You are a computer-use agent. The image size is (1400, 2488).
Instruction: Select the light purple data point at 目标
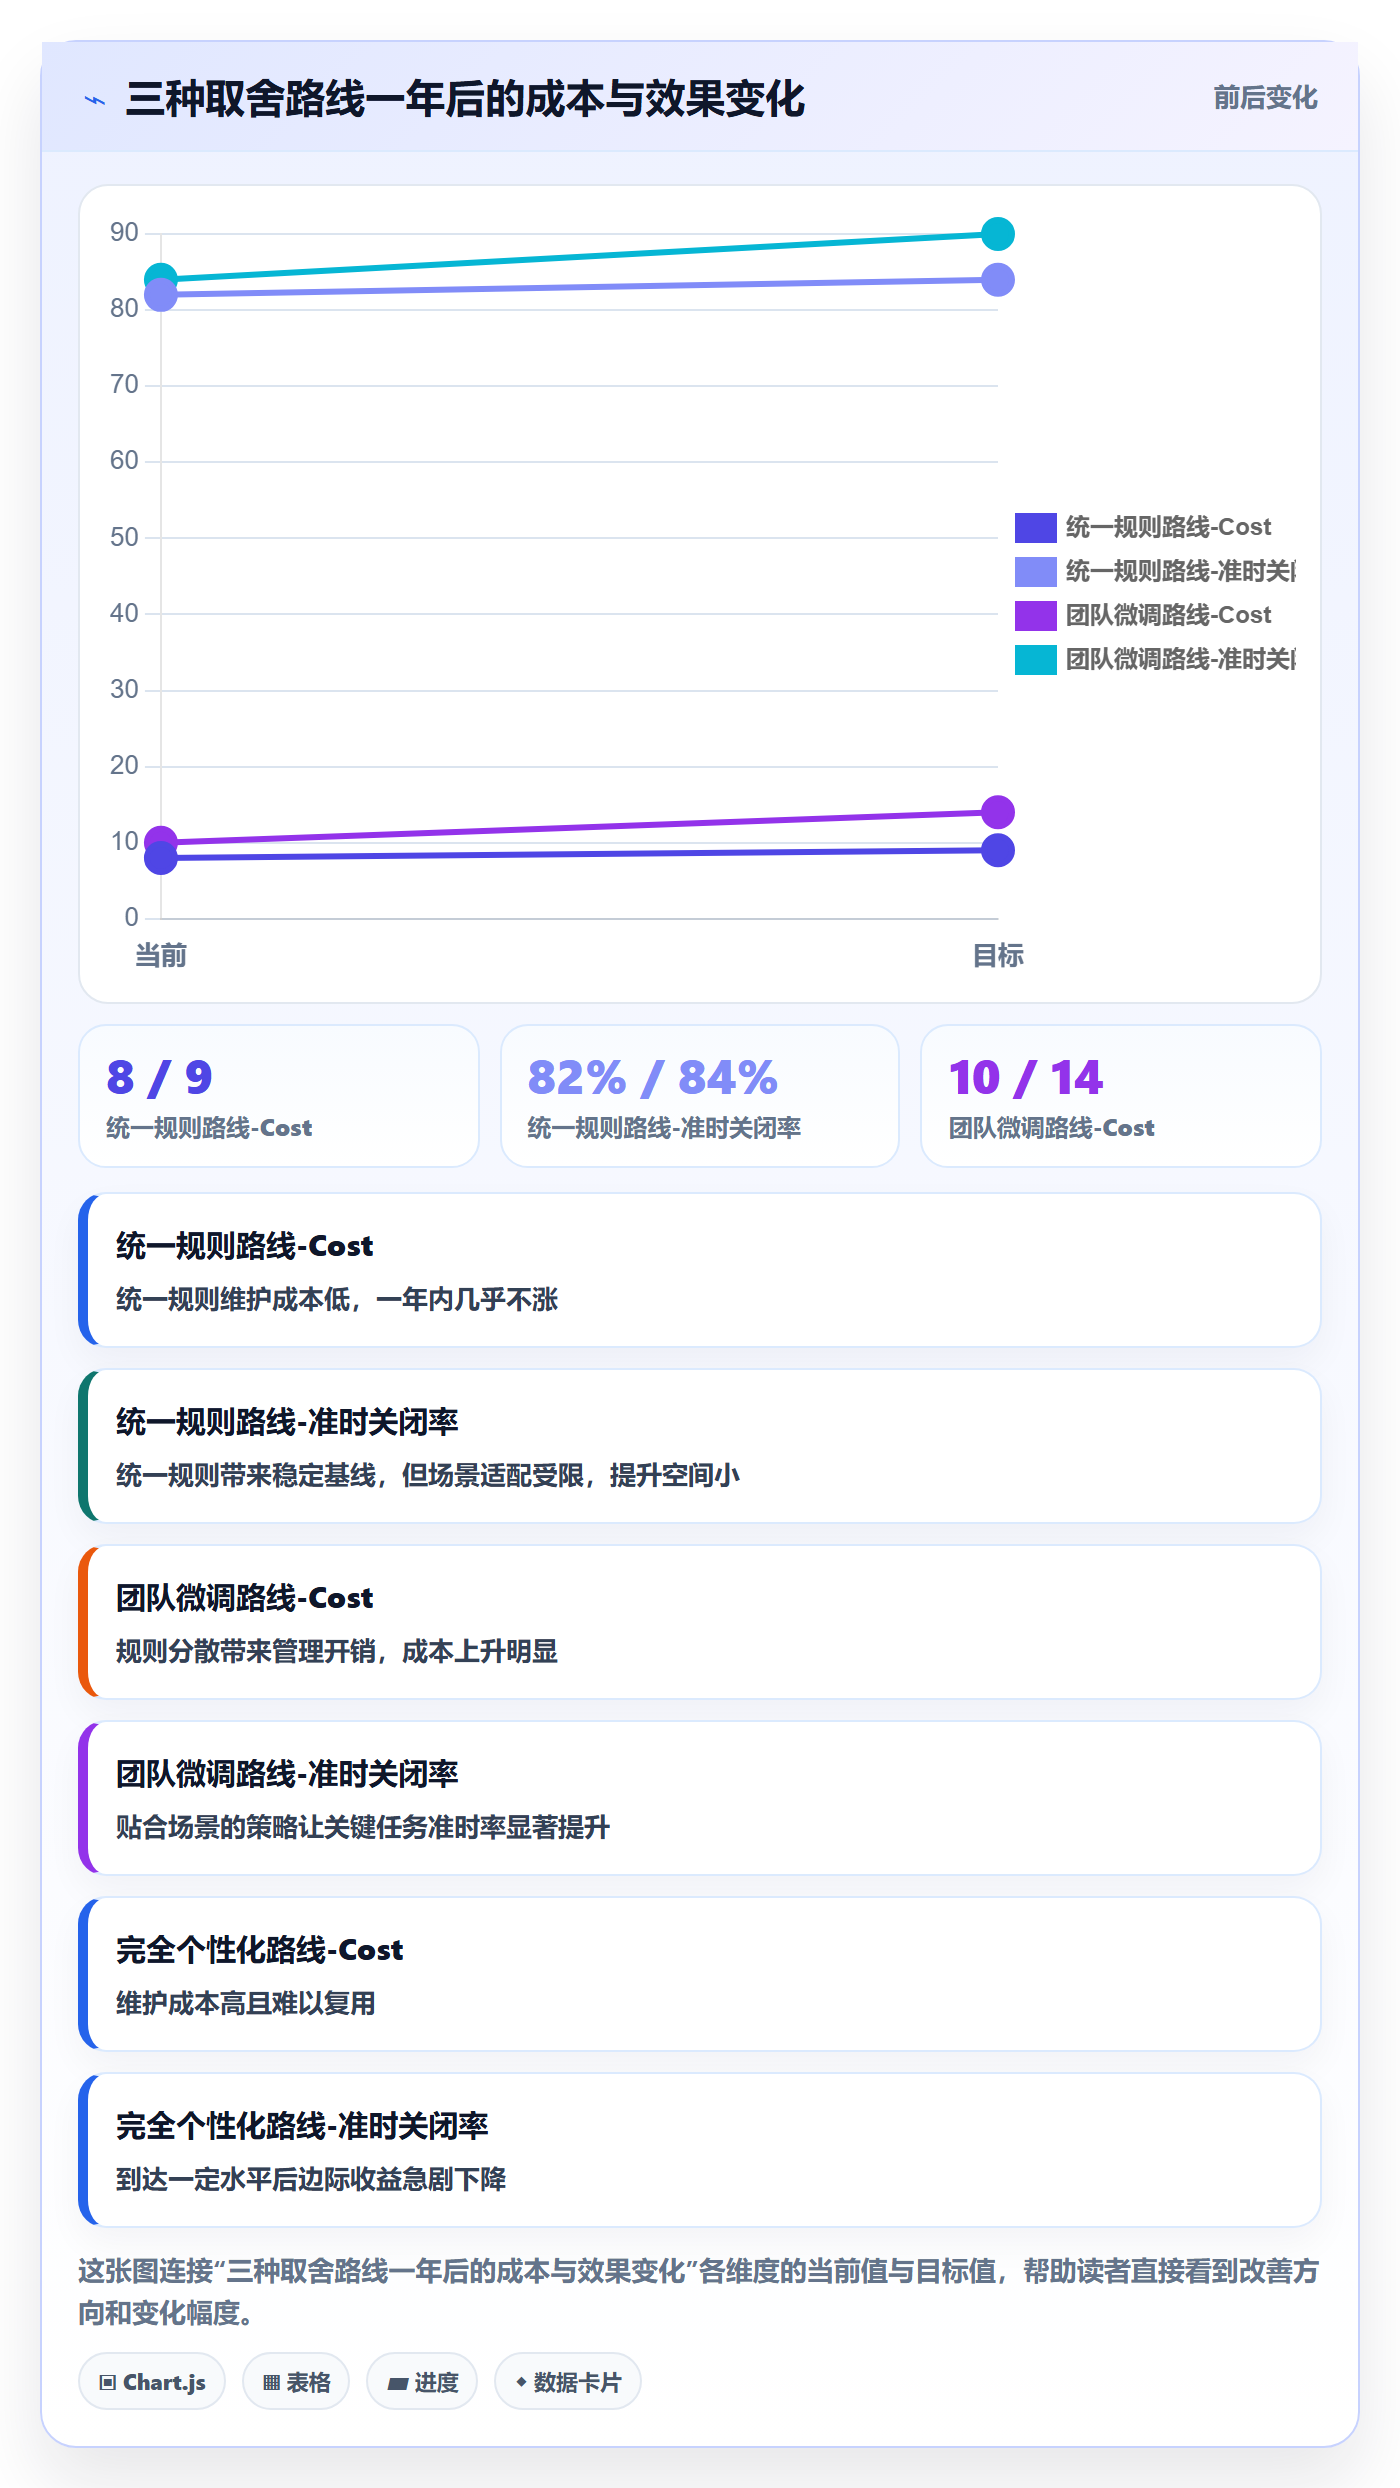[x=997, y=280]
